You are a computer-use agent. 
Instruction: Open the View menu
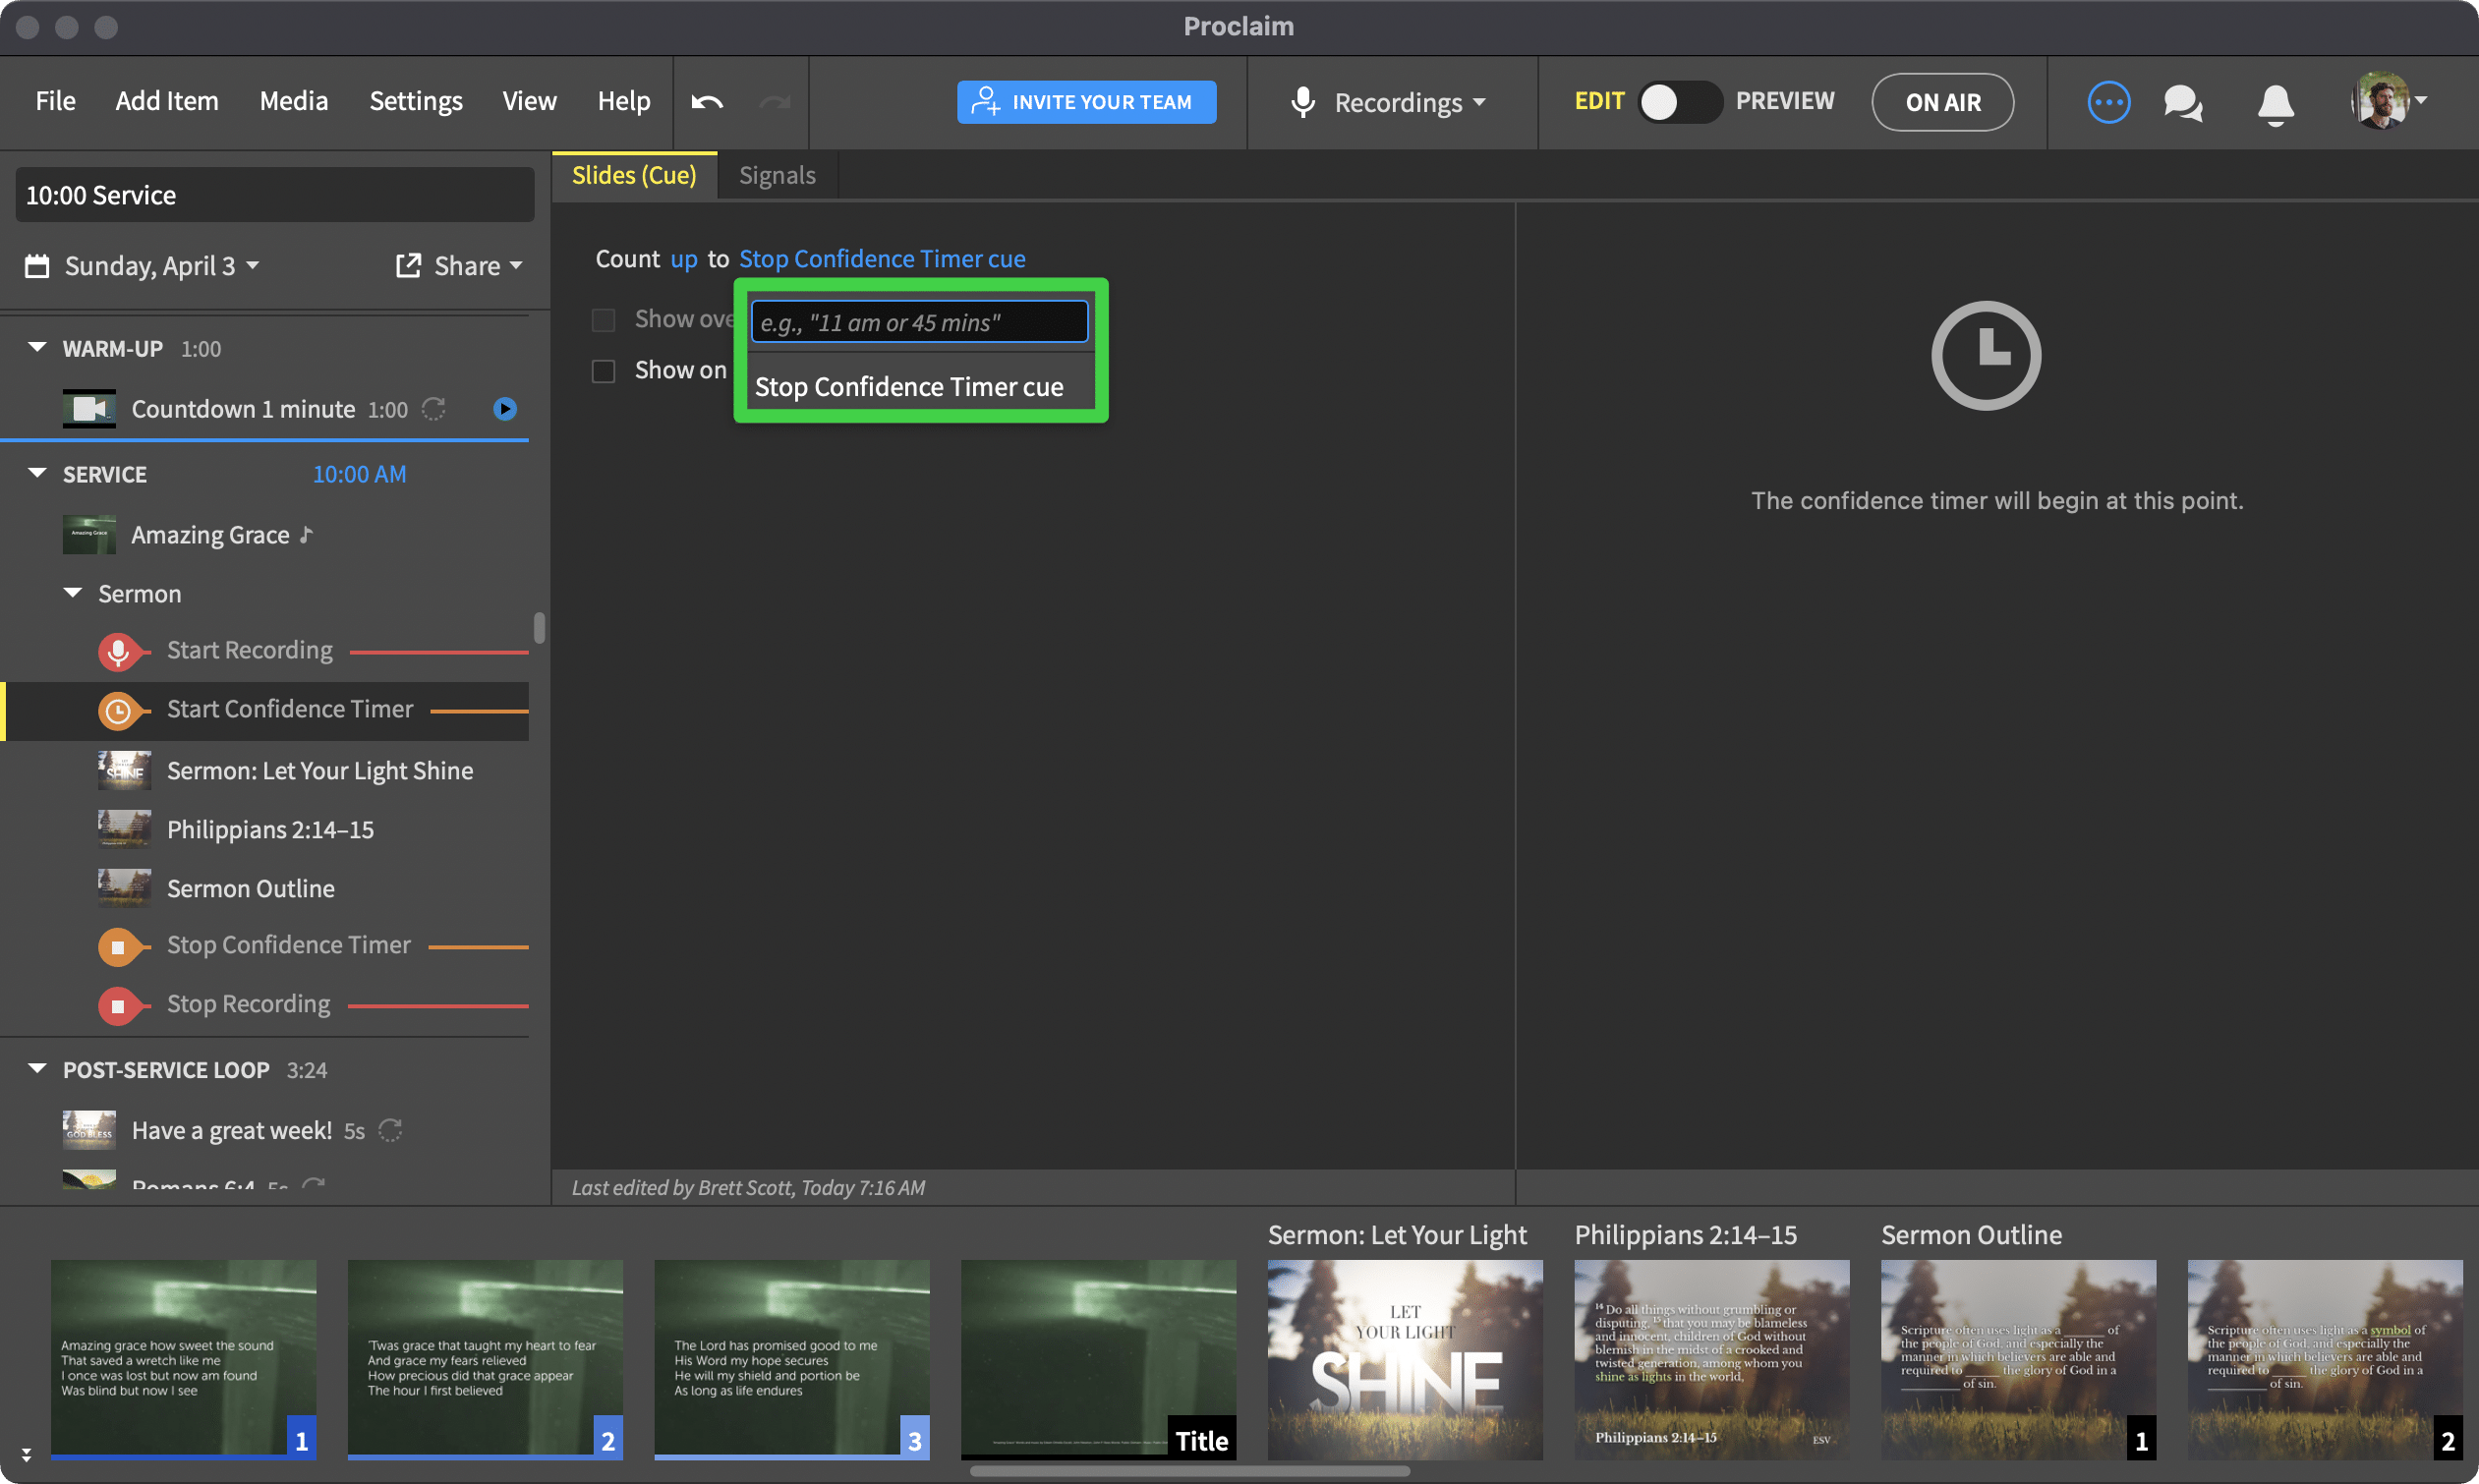point(529,101)
